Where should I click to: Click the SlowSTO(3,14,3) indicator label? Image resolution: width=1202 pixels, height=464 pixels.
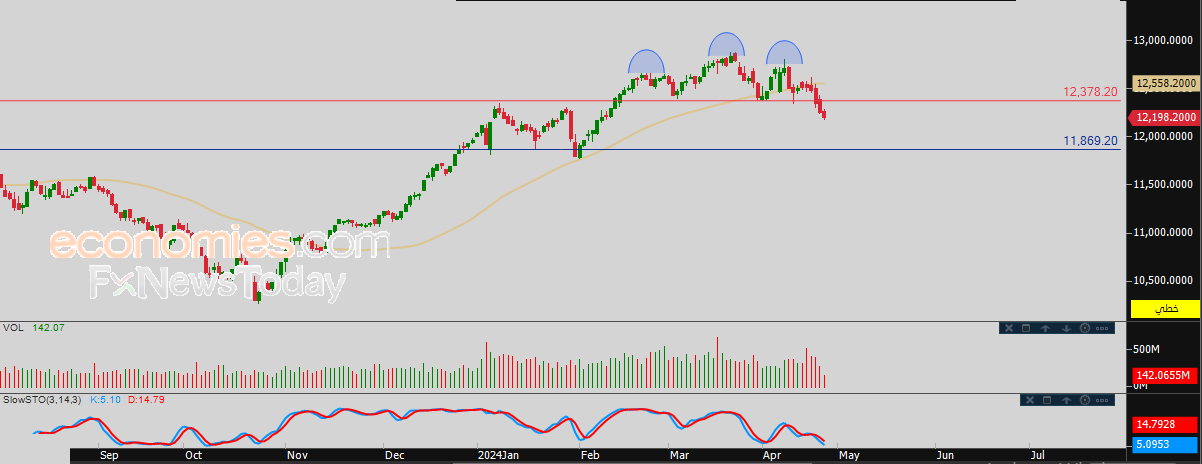43,399
